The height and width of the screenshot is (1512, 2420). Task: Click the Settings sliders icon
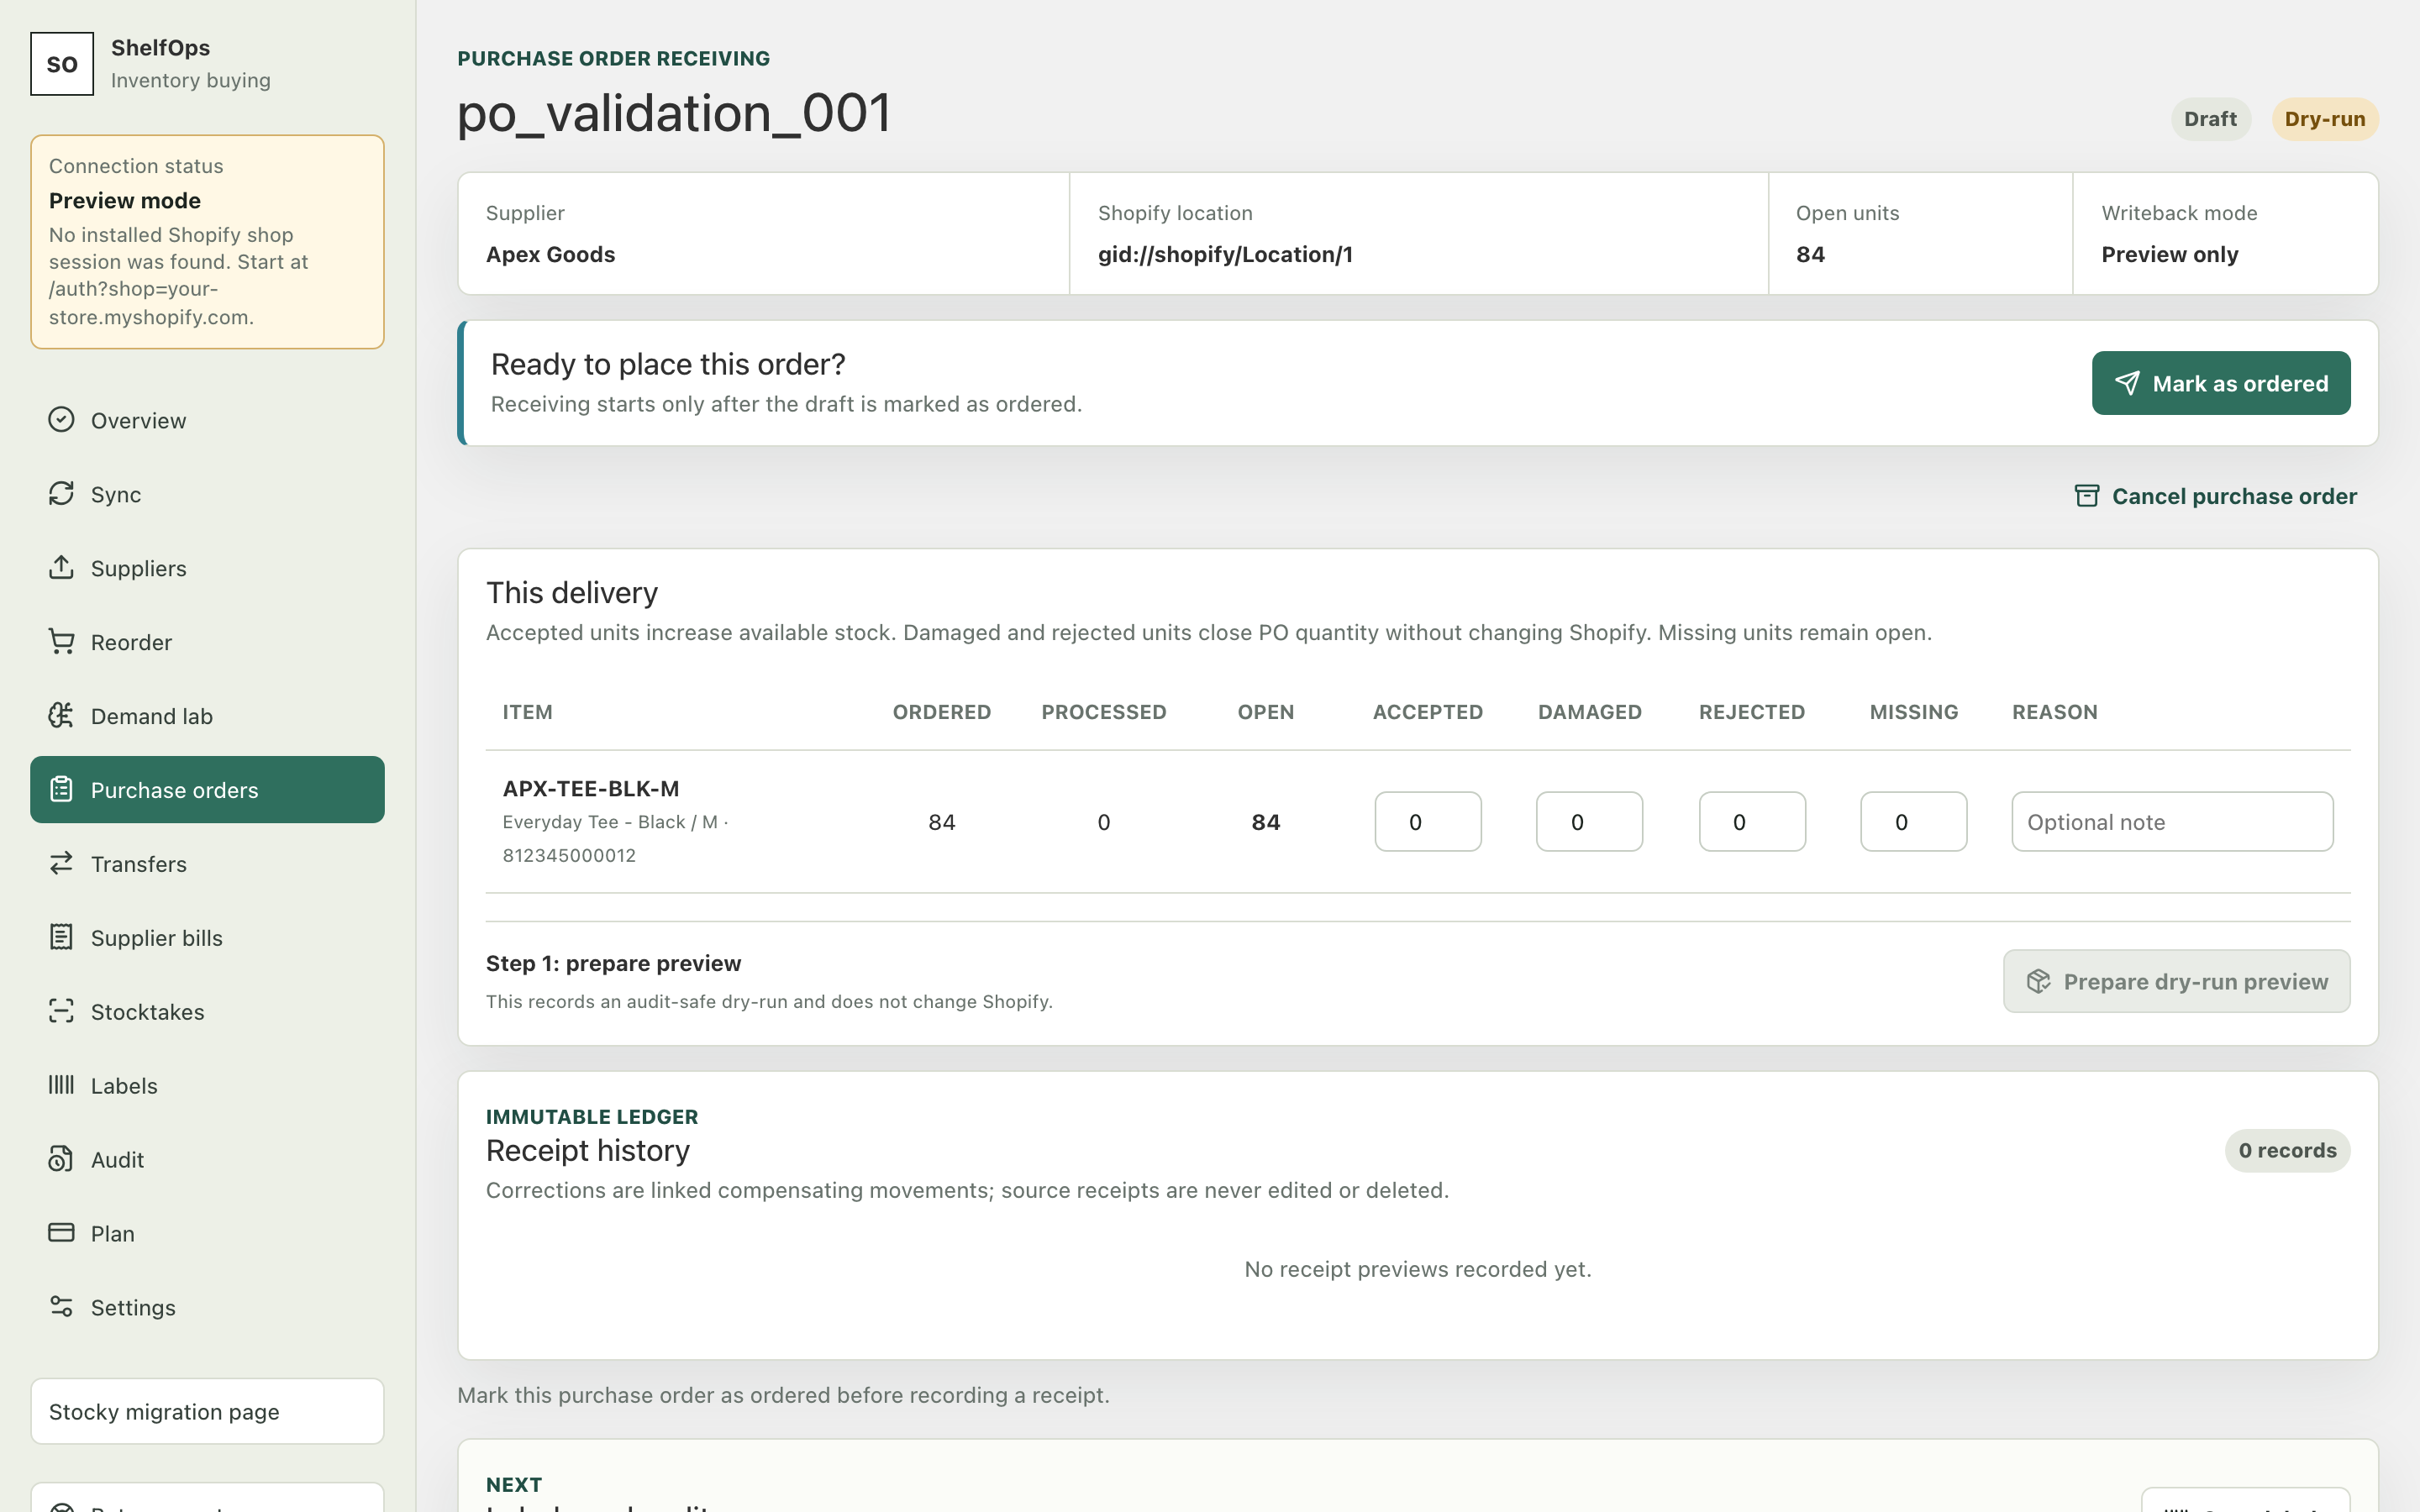(61, 1307)
